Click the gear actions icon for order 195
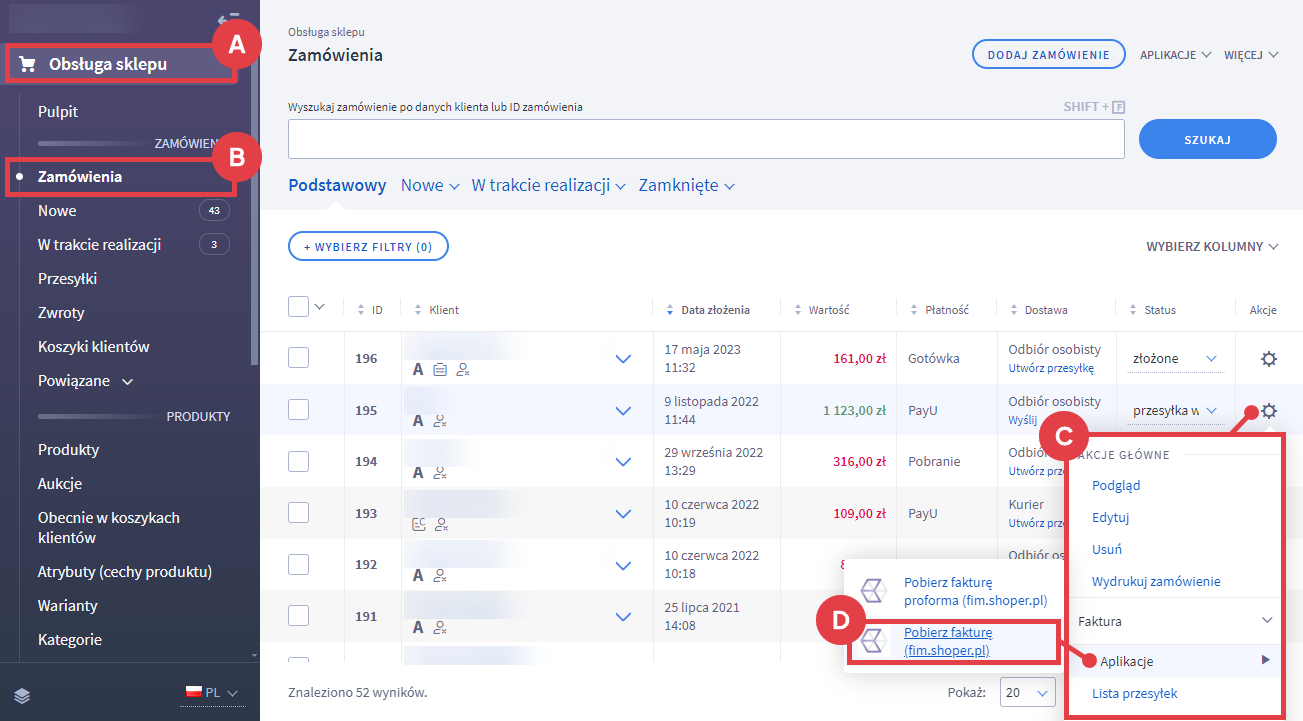The image size is (1303, 721). 1269,410
